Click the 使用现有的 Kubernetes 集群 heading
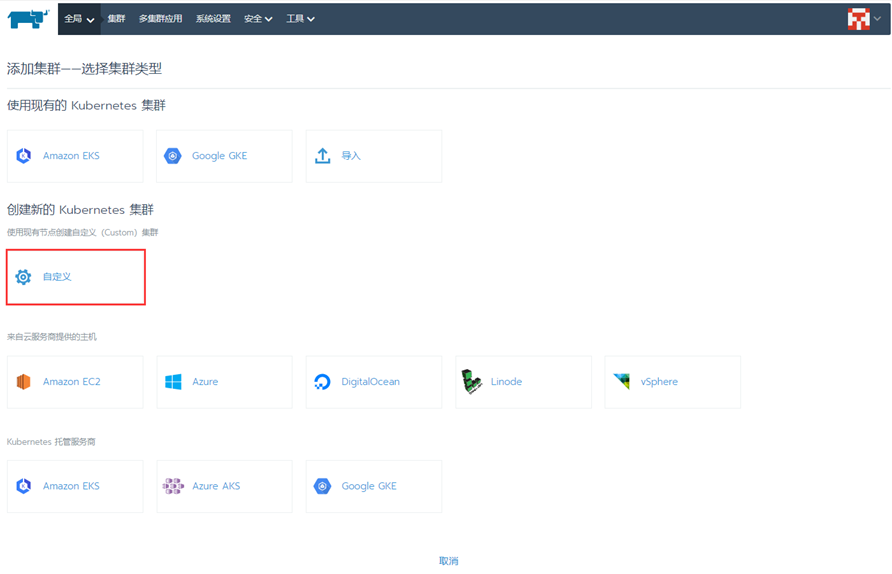The width and height of the screenshot is (892, 574). pyautogui.click(x=86, y=106)
